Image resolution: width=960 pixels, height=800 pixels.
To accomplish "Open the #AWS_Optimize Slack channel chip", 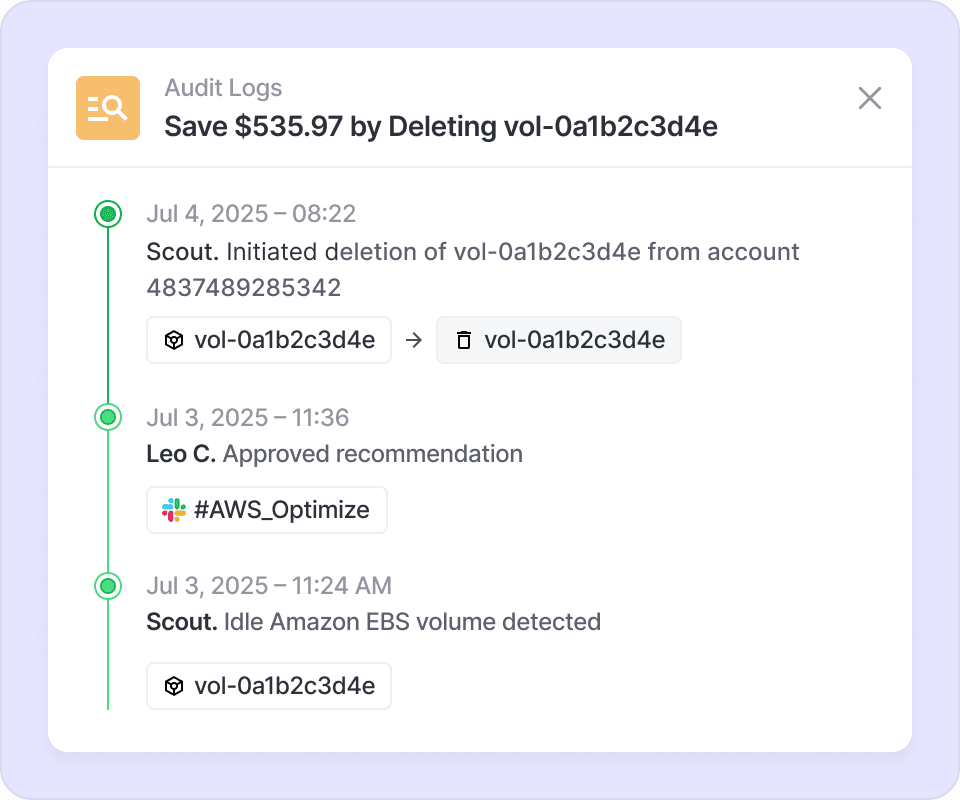I will click(x=267, y=510).
